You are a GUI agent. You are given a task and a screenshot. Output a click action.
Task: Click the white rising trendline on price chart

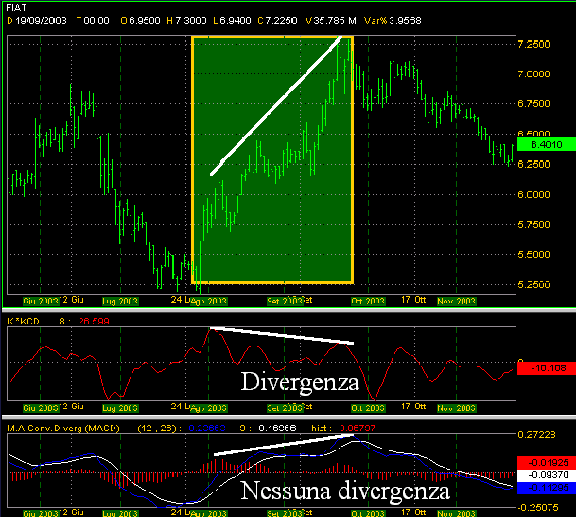coord(276,106)
